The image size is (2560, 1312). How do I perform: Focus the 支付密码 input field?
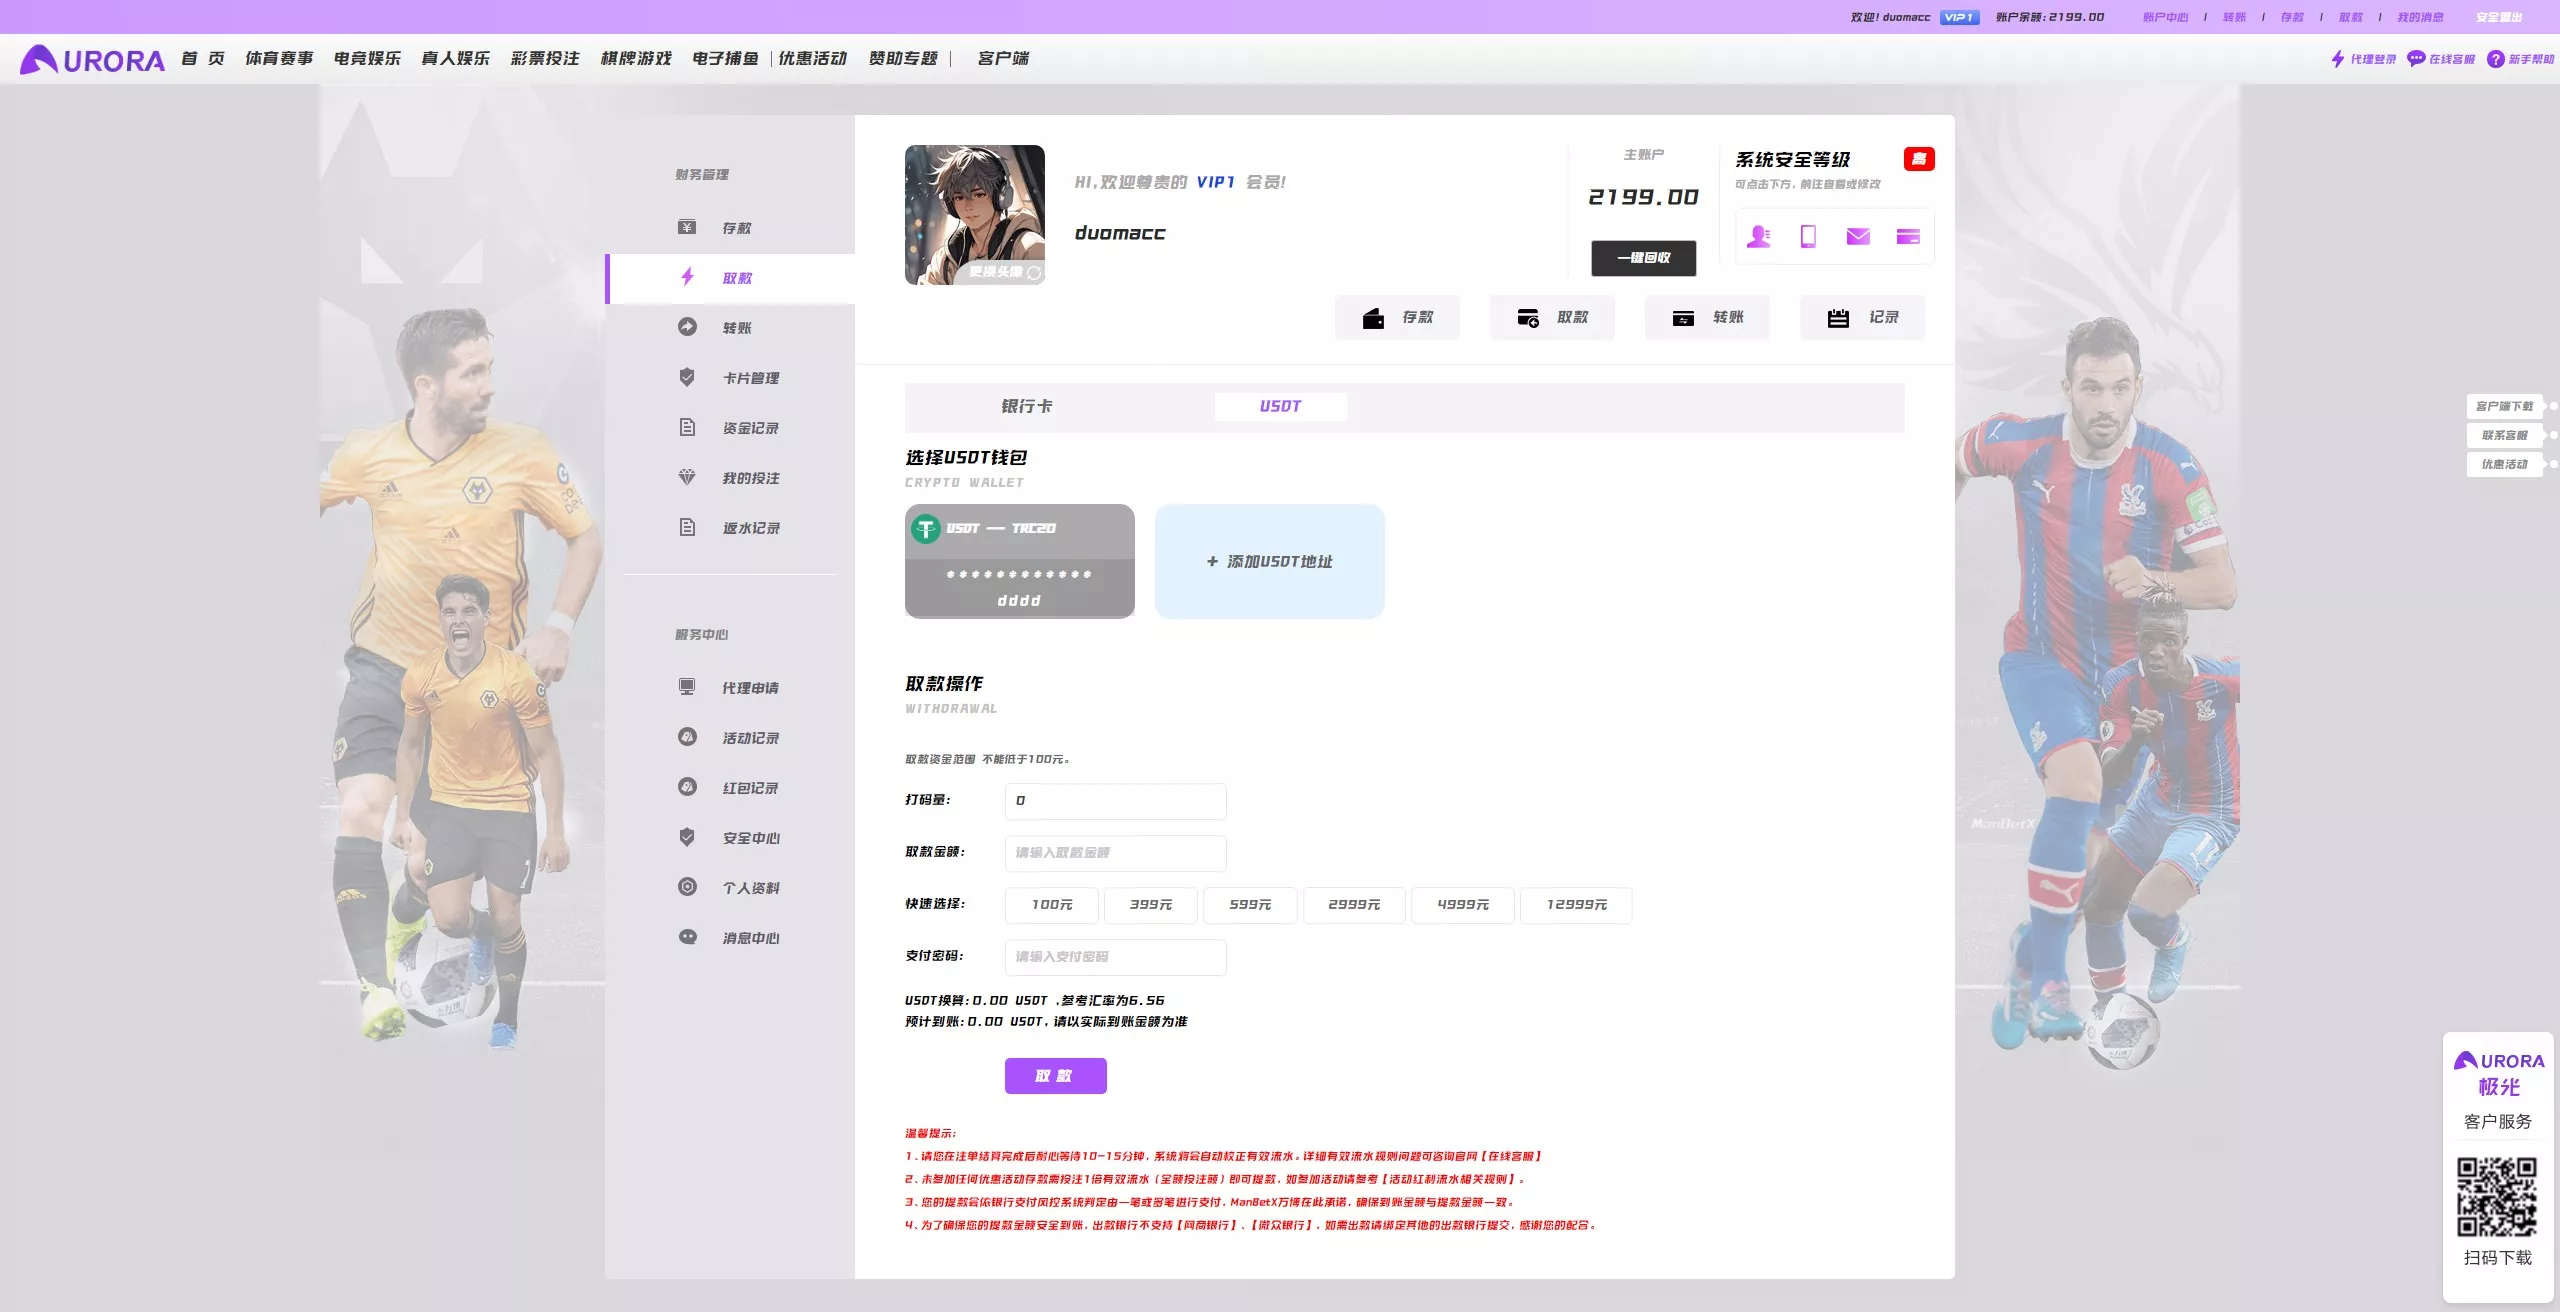(1116, 957)
